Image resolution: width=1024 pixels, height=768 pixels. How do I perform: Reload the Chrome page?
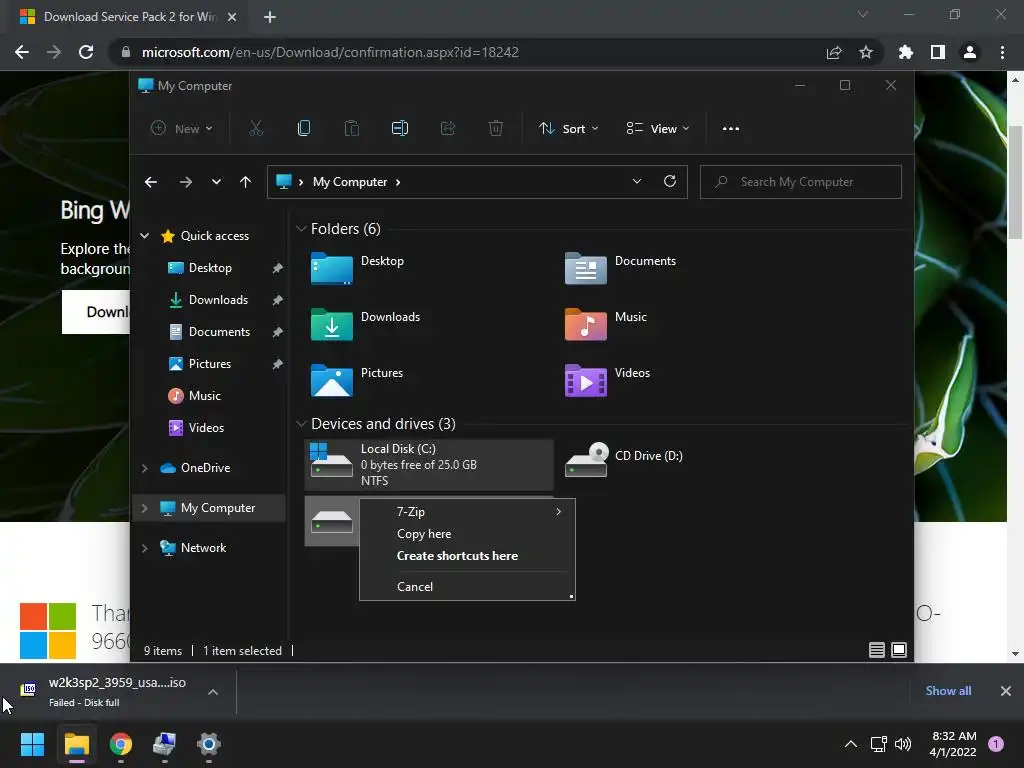coord(86,52)
